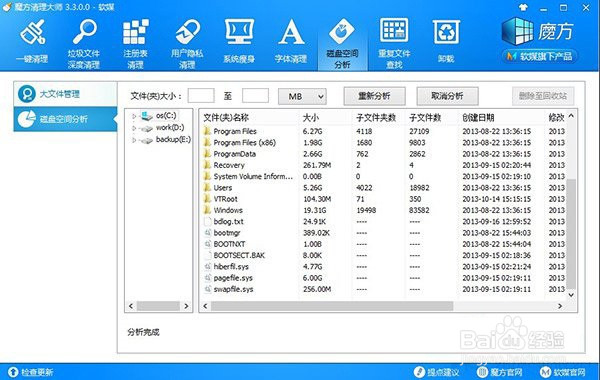Viewport: 600px width, 380px height.
Task: Select backup(E:) drive in tree
Action: pos(173,140)
